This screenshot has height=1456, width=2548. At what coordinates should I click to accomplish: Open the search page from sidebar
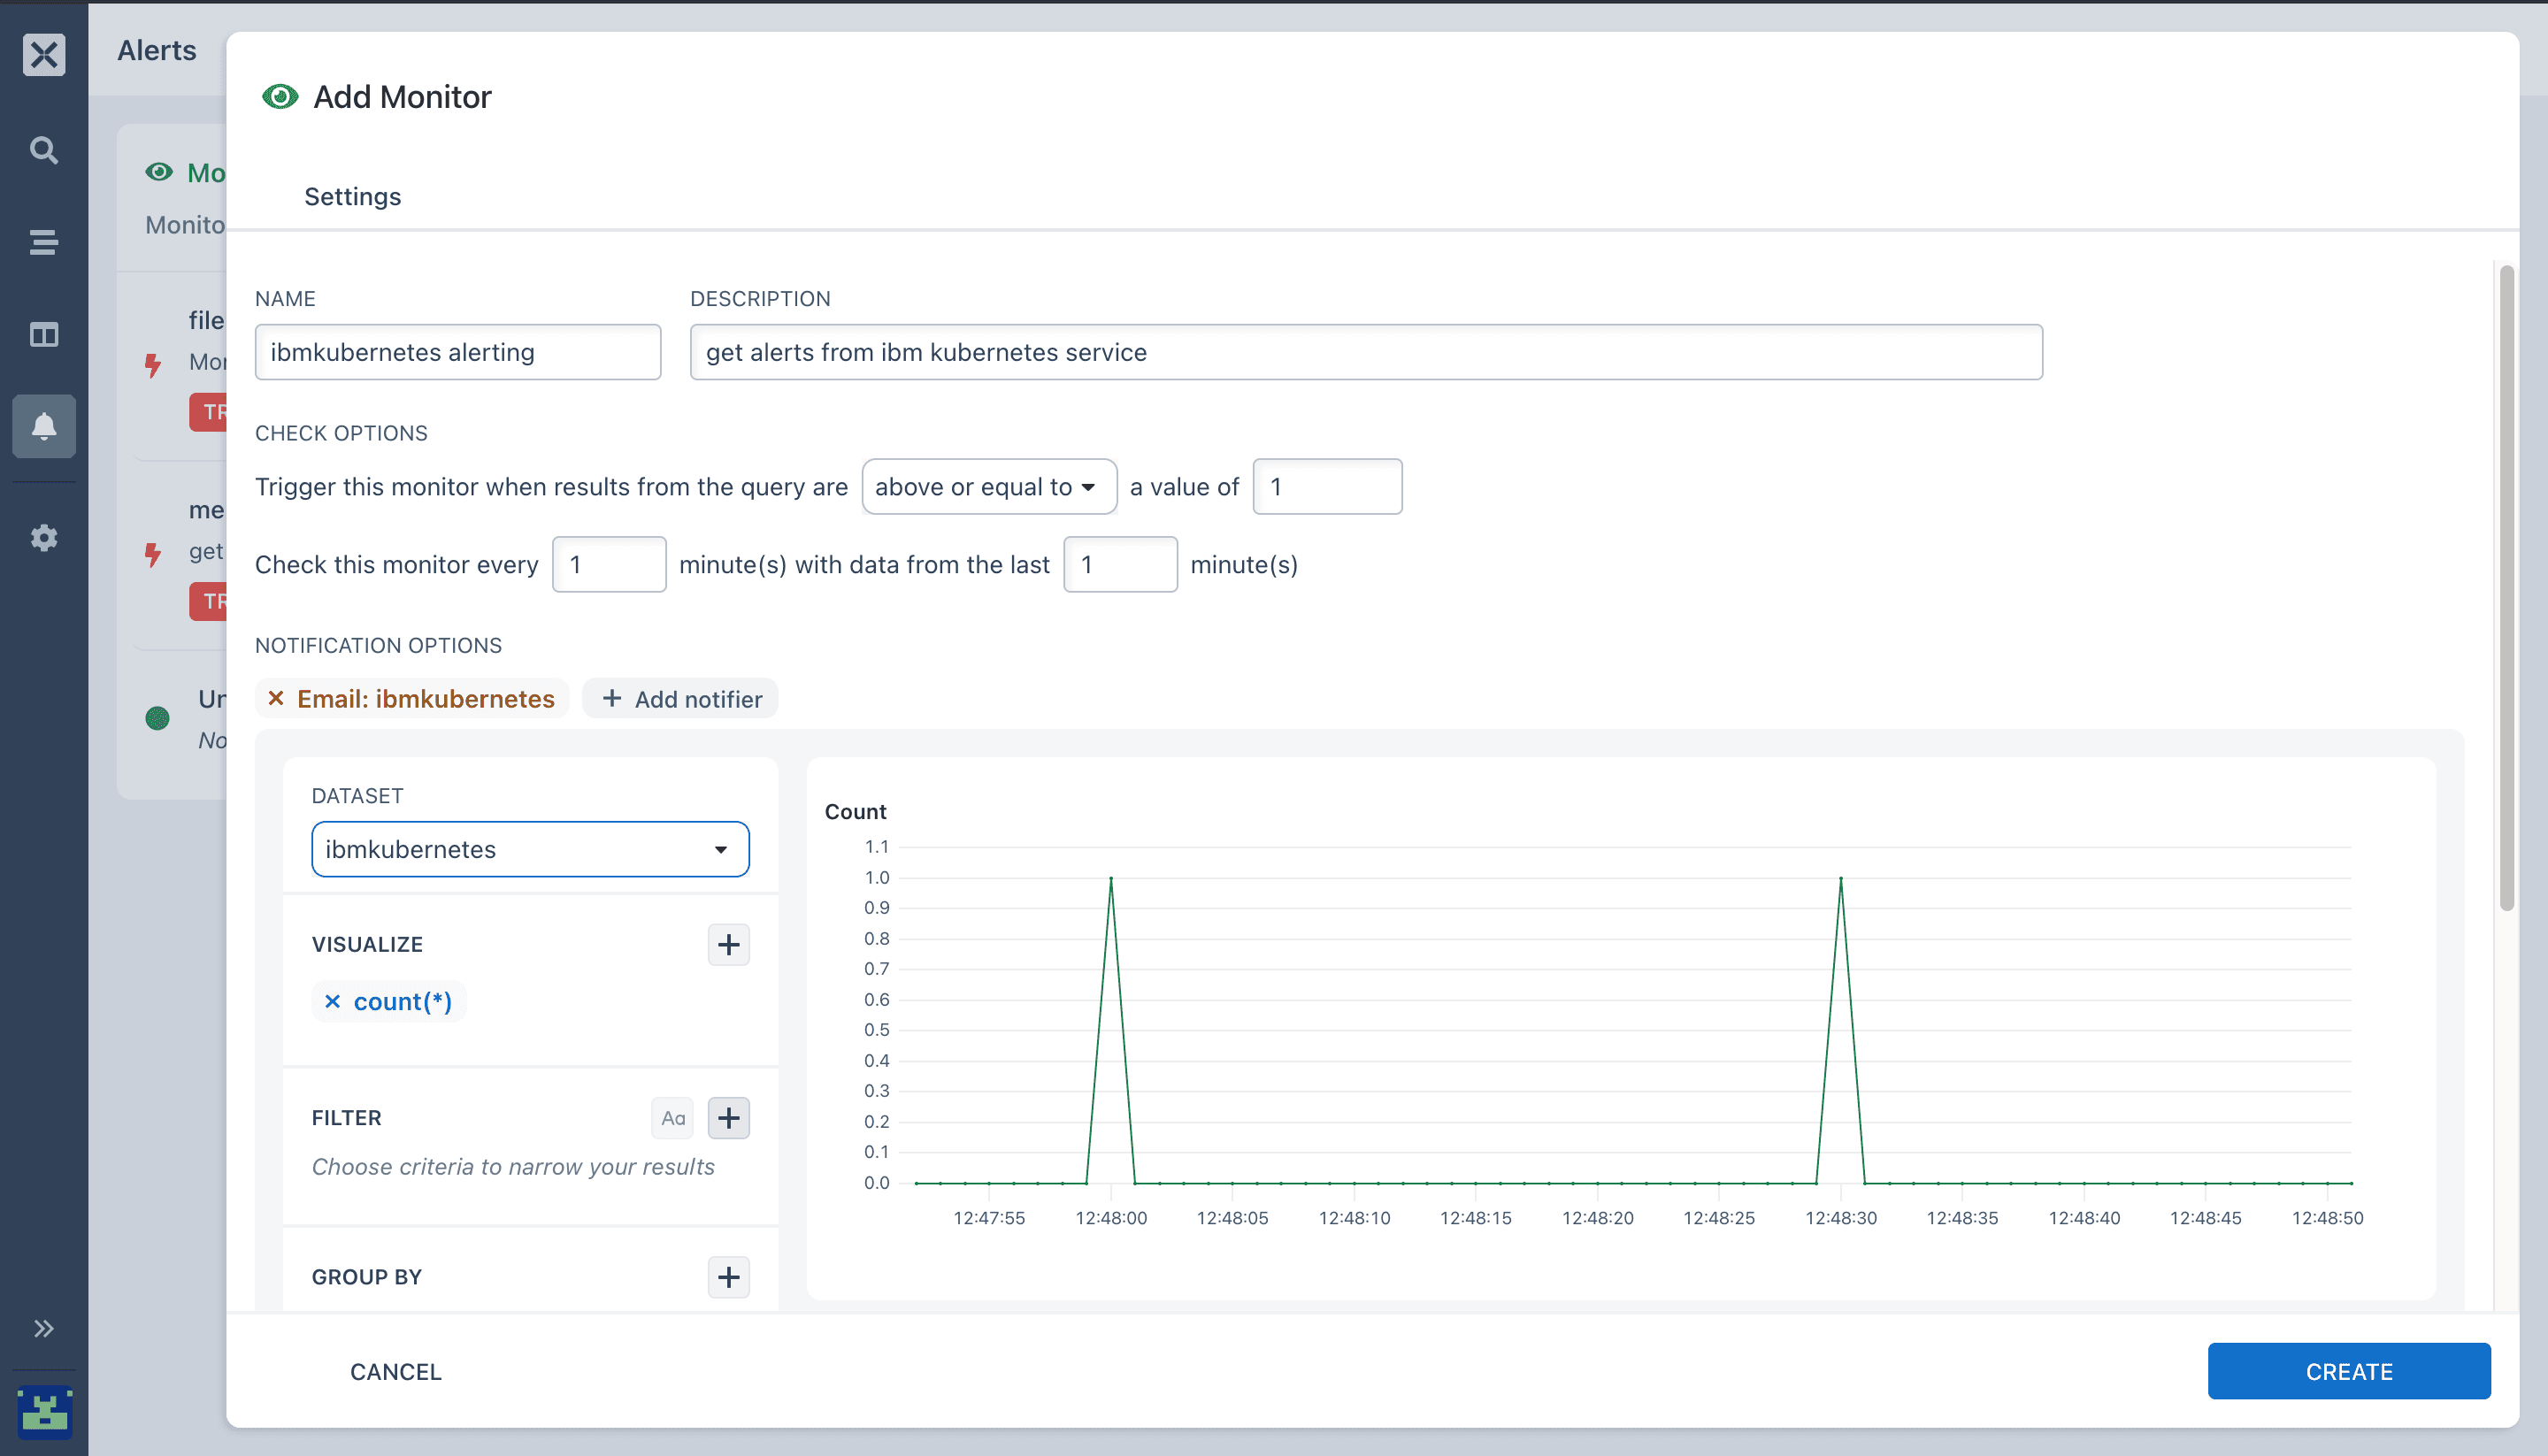coord(44,150)
